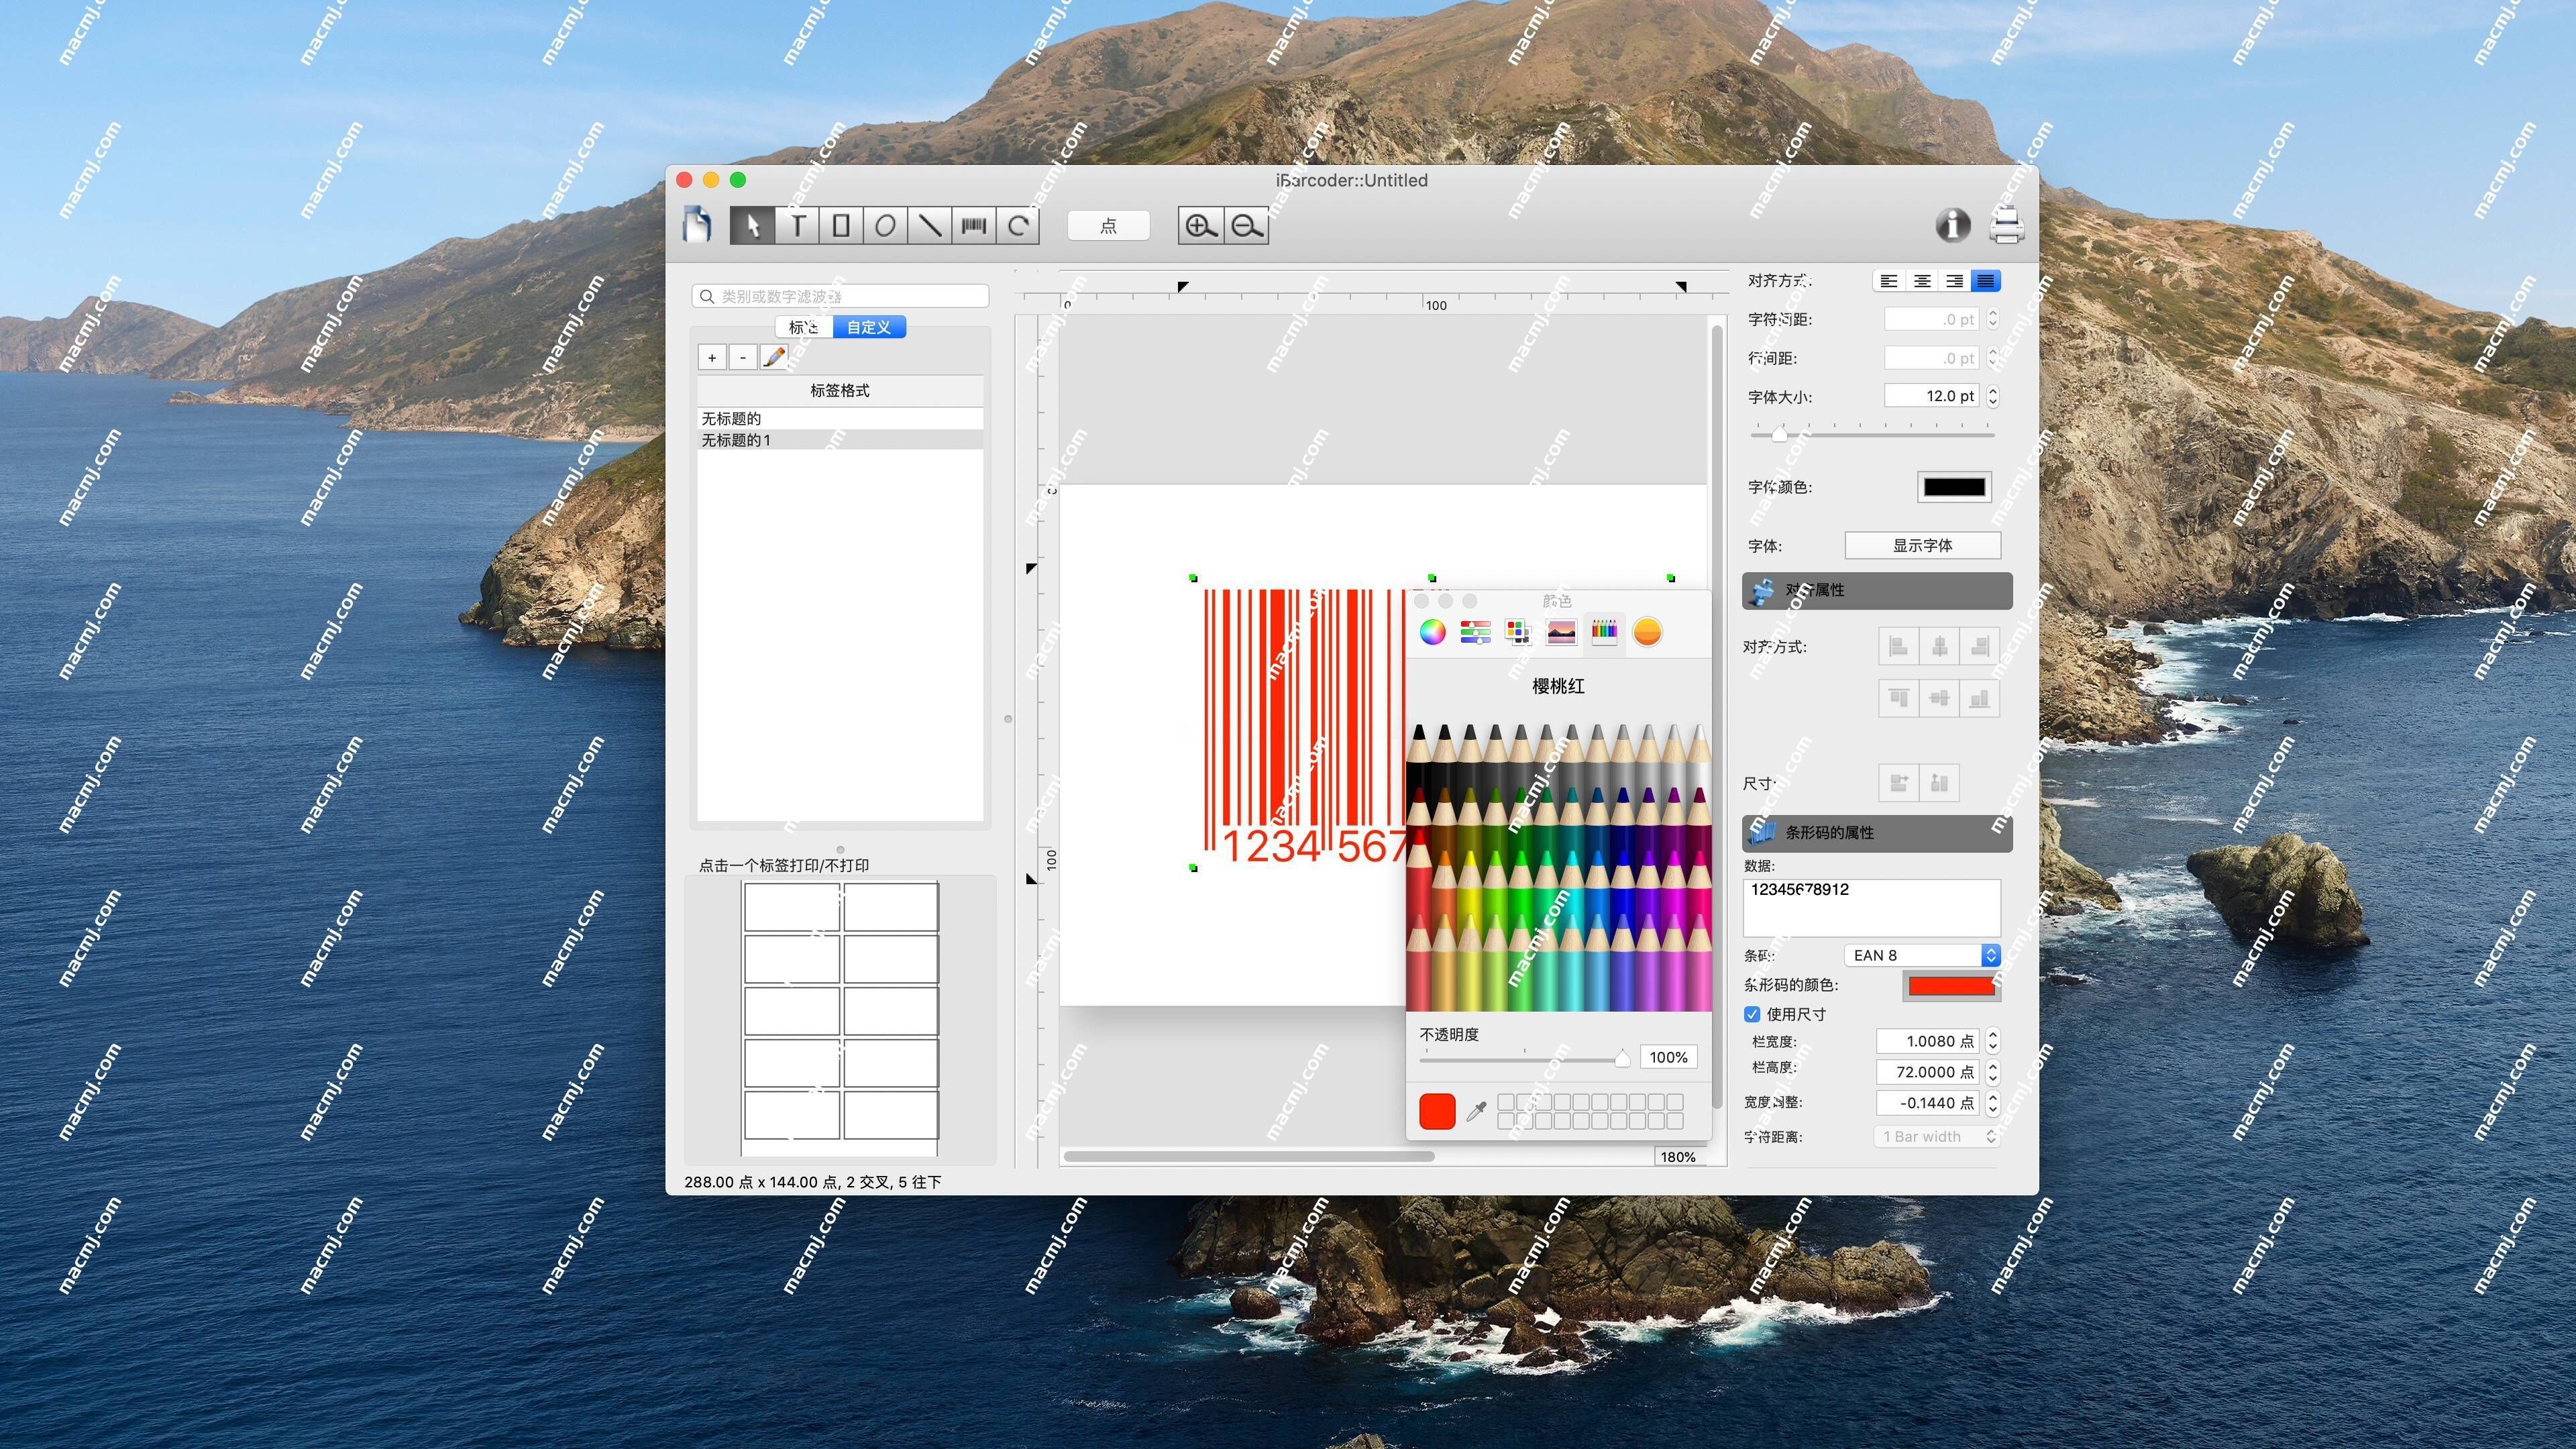Select pencils color picker mode
Image resolution: width=2576 pixels, height=1449 pixels.
tap(1604, 632)
